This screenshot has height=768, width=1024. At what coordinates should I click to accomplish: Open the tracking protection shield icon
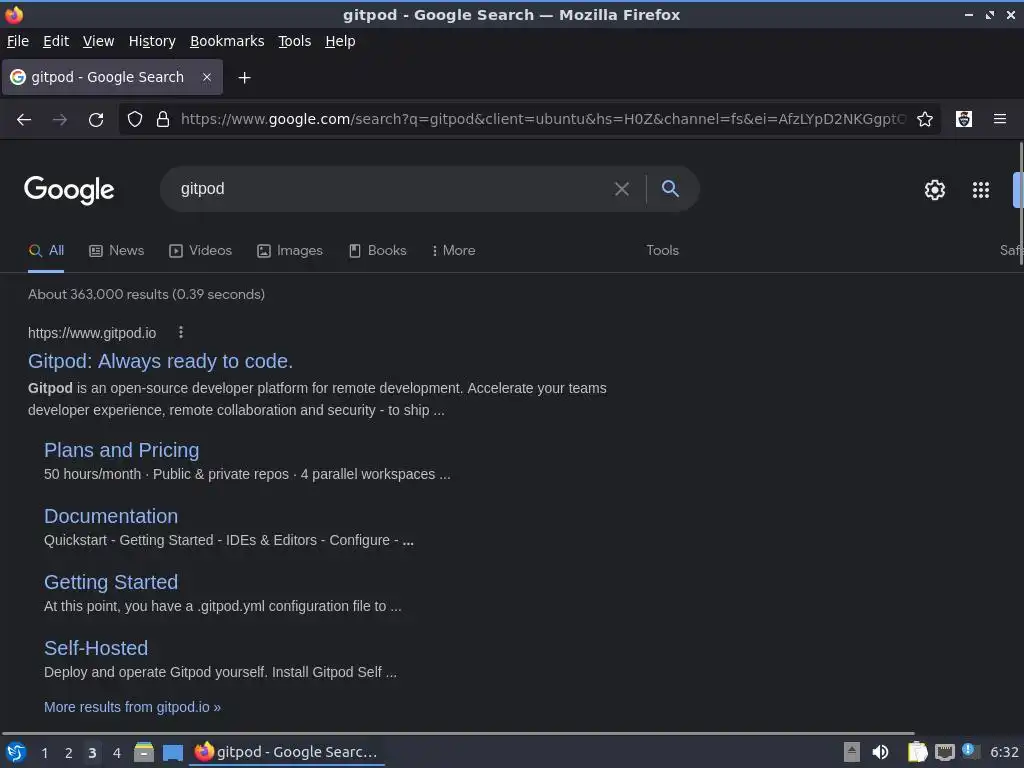pos(135,119)
